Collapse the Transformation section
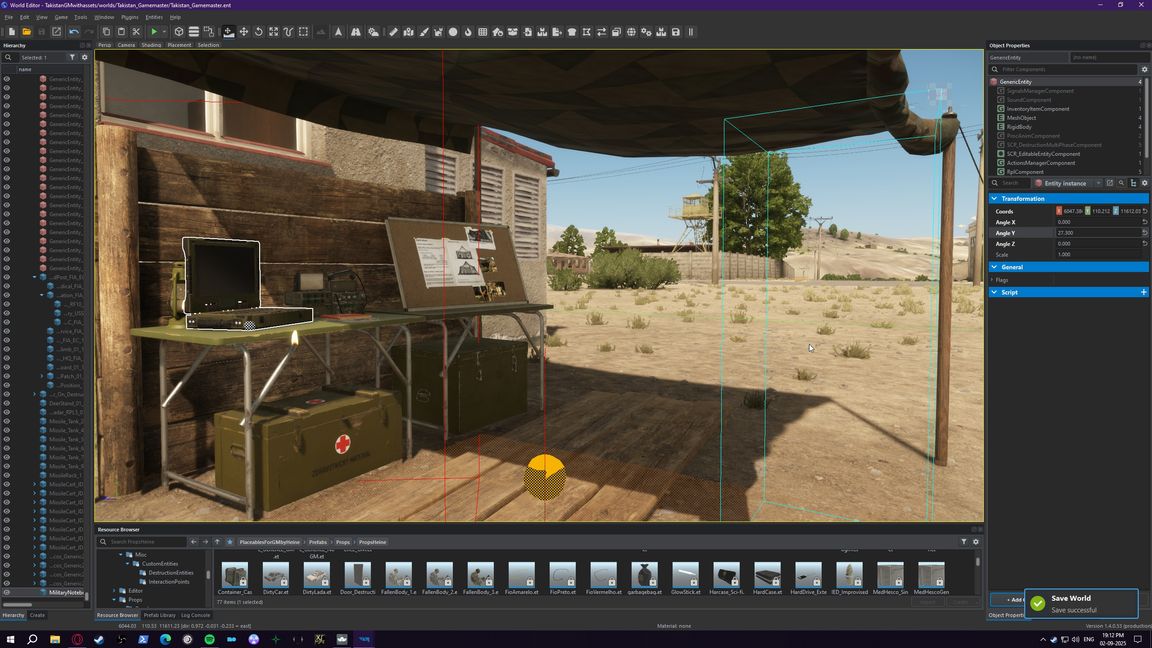Viewport: 1152px width, 648px height. tap(995, 199)
